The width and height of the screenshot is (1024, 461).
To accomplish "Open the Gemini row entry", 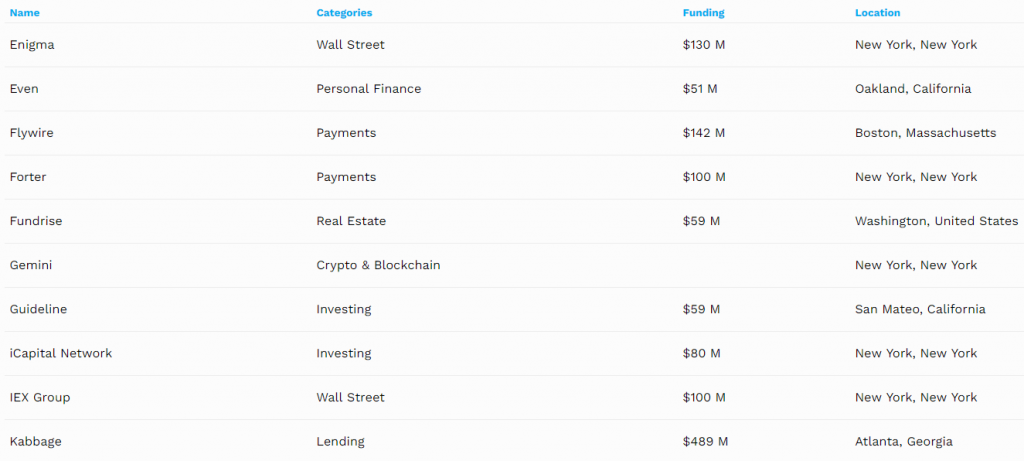I will (x=31, y=265).
